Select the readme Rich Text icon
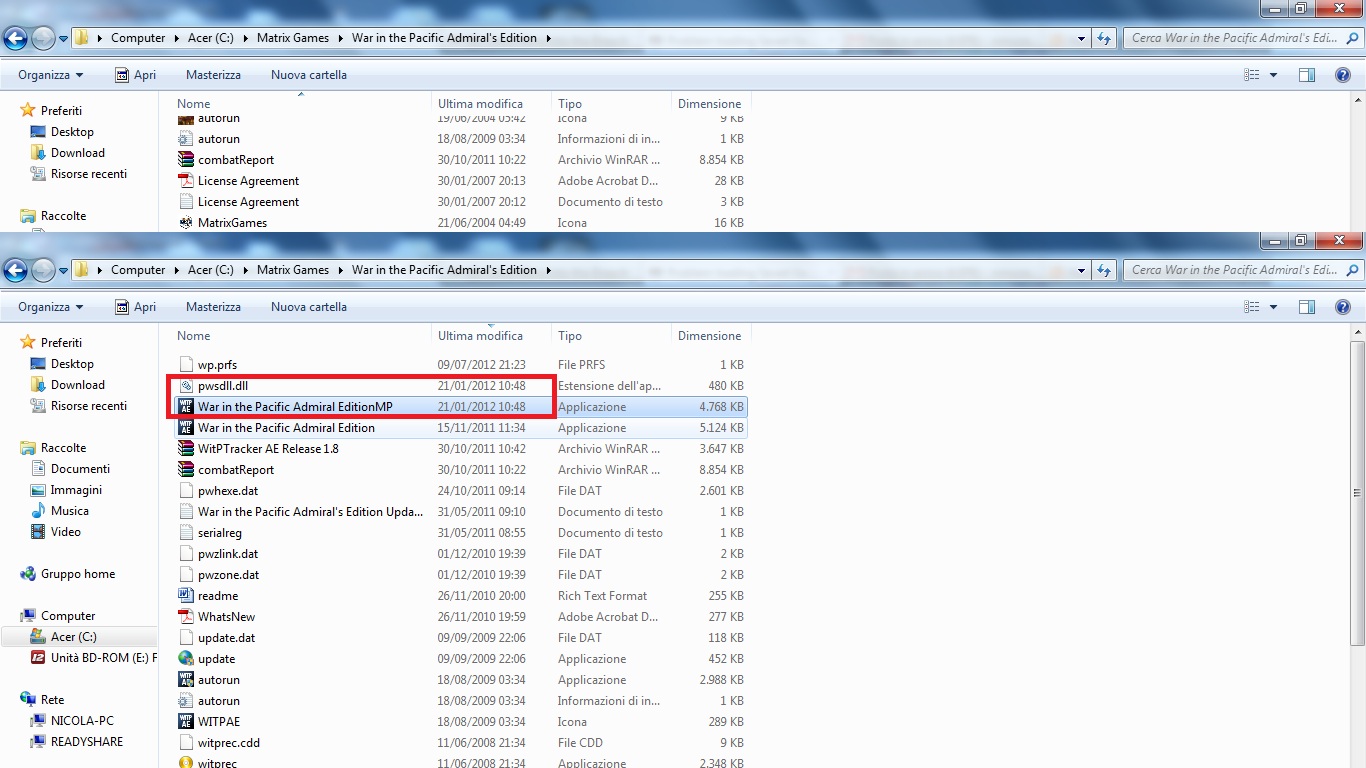 pyautogui.click(x=185, y=596)
